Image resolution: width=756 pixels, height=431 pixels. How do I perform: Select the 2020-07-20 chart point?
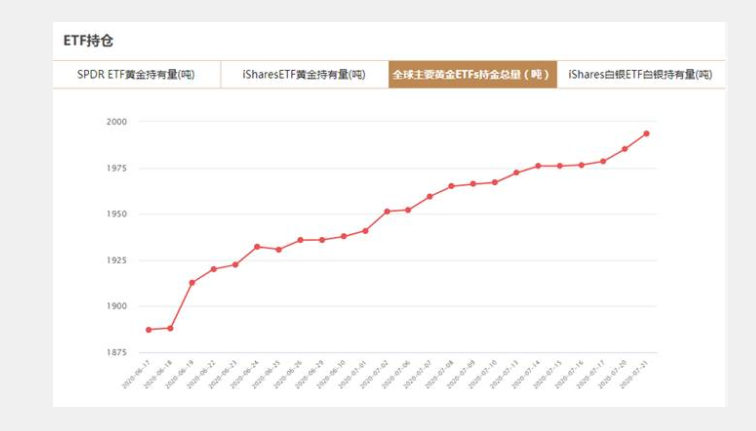(625, 149)
